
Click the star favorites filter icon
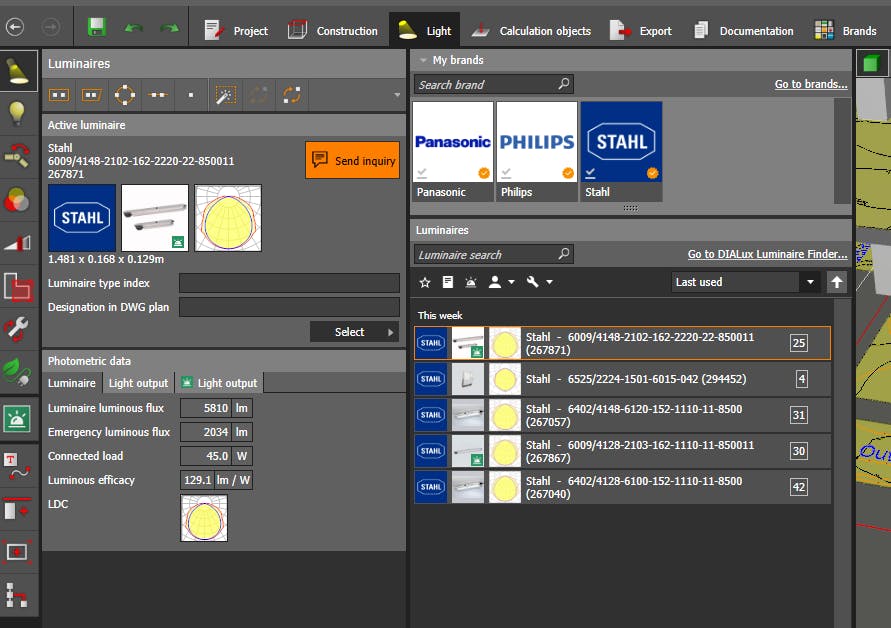click(425, 283)
